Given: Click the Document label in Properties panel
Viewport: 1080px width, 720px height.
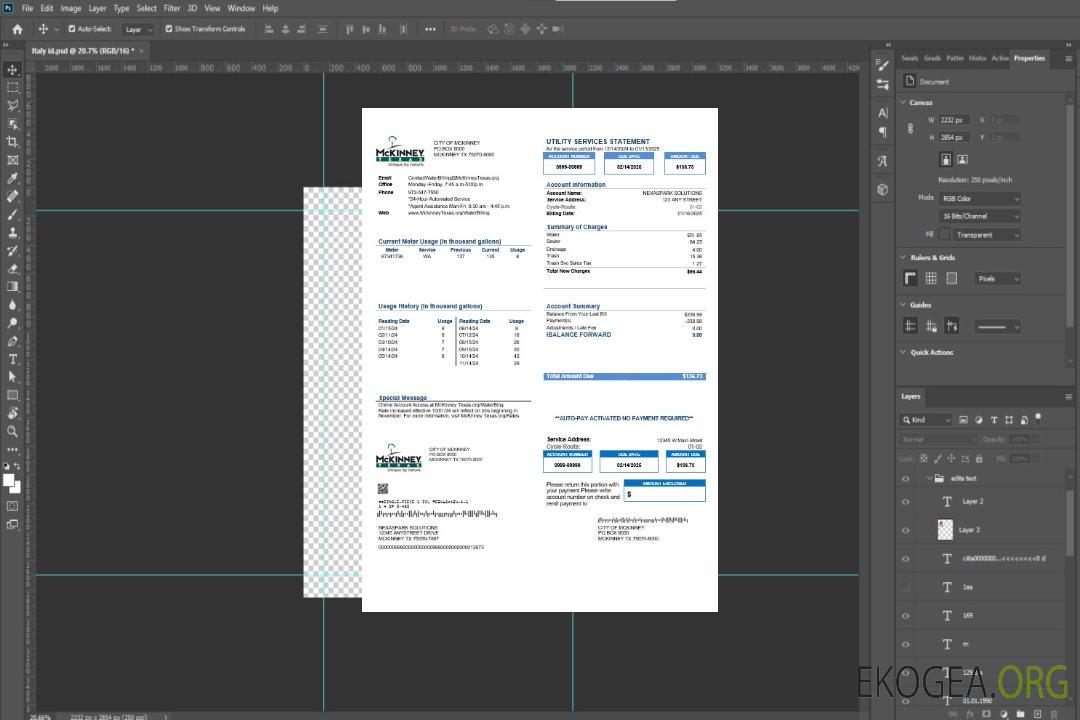Looking at the screenshot, I should pos(934,82).
